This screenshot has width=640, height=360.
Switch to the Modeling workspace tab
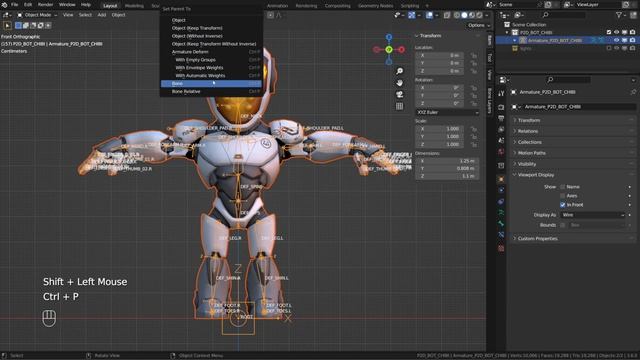[134, 6]
